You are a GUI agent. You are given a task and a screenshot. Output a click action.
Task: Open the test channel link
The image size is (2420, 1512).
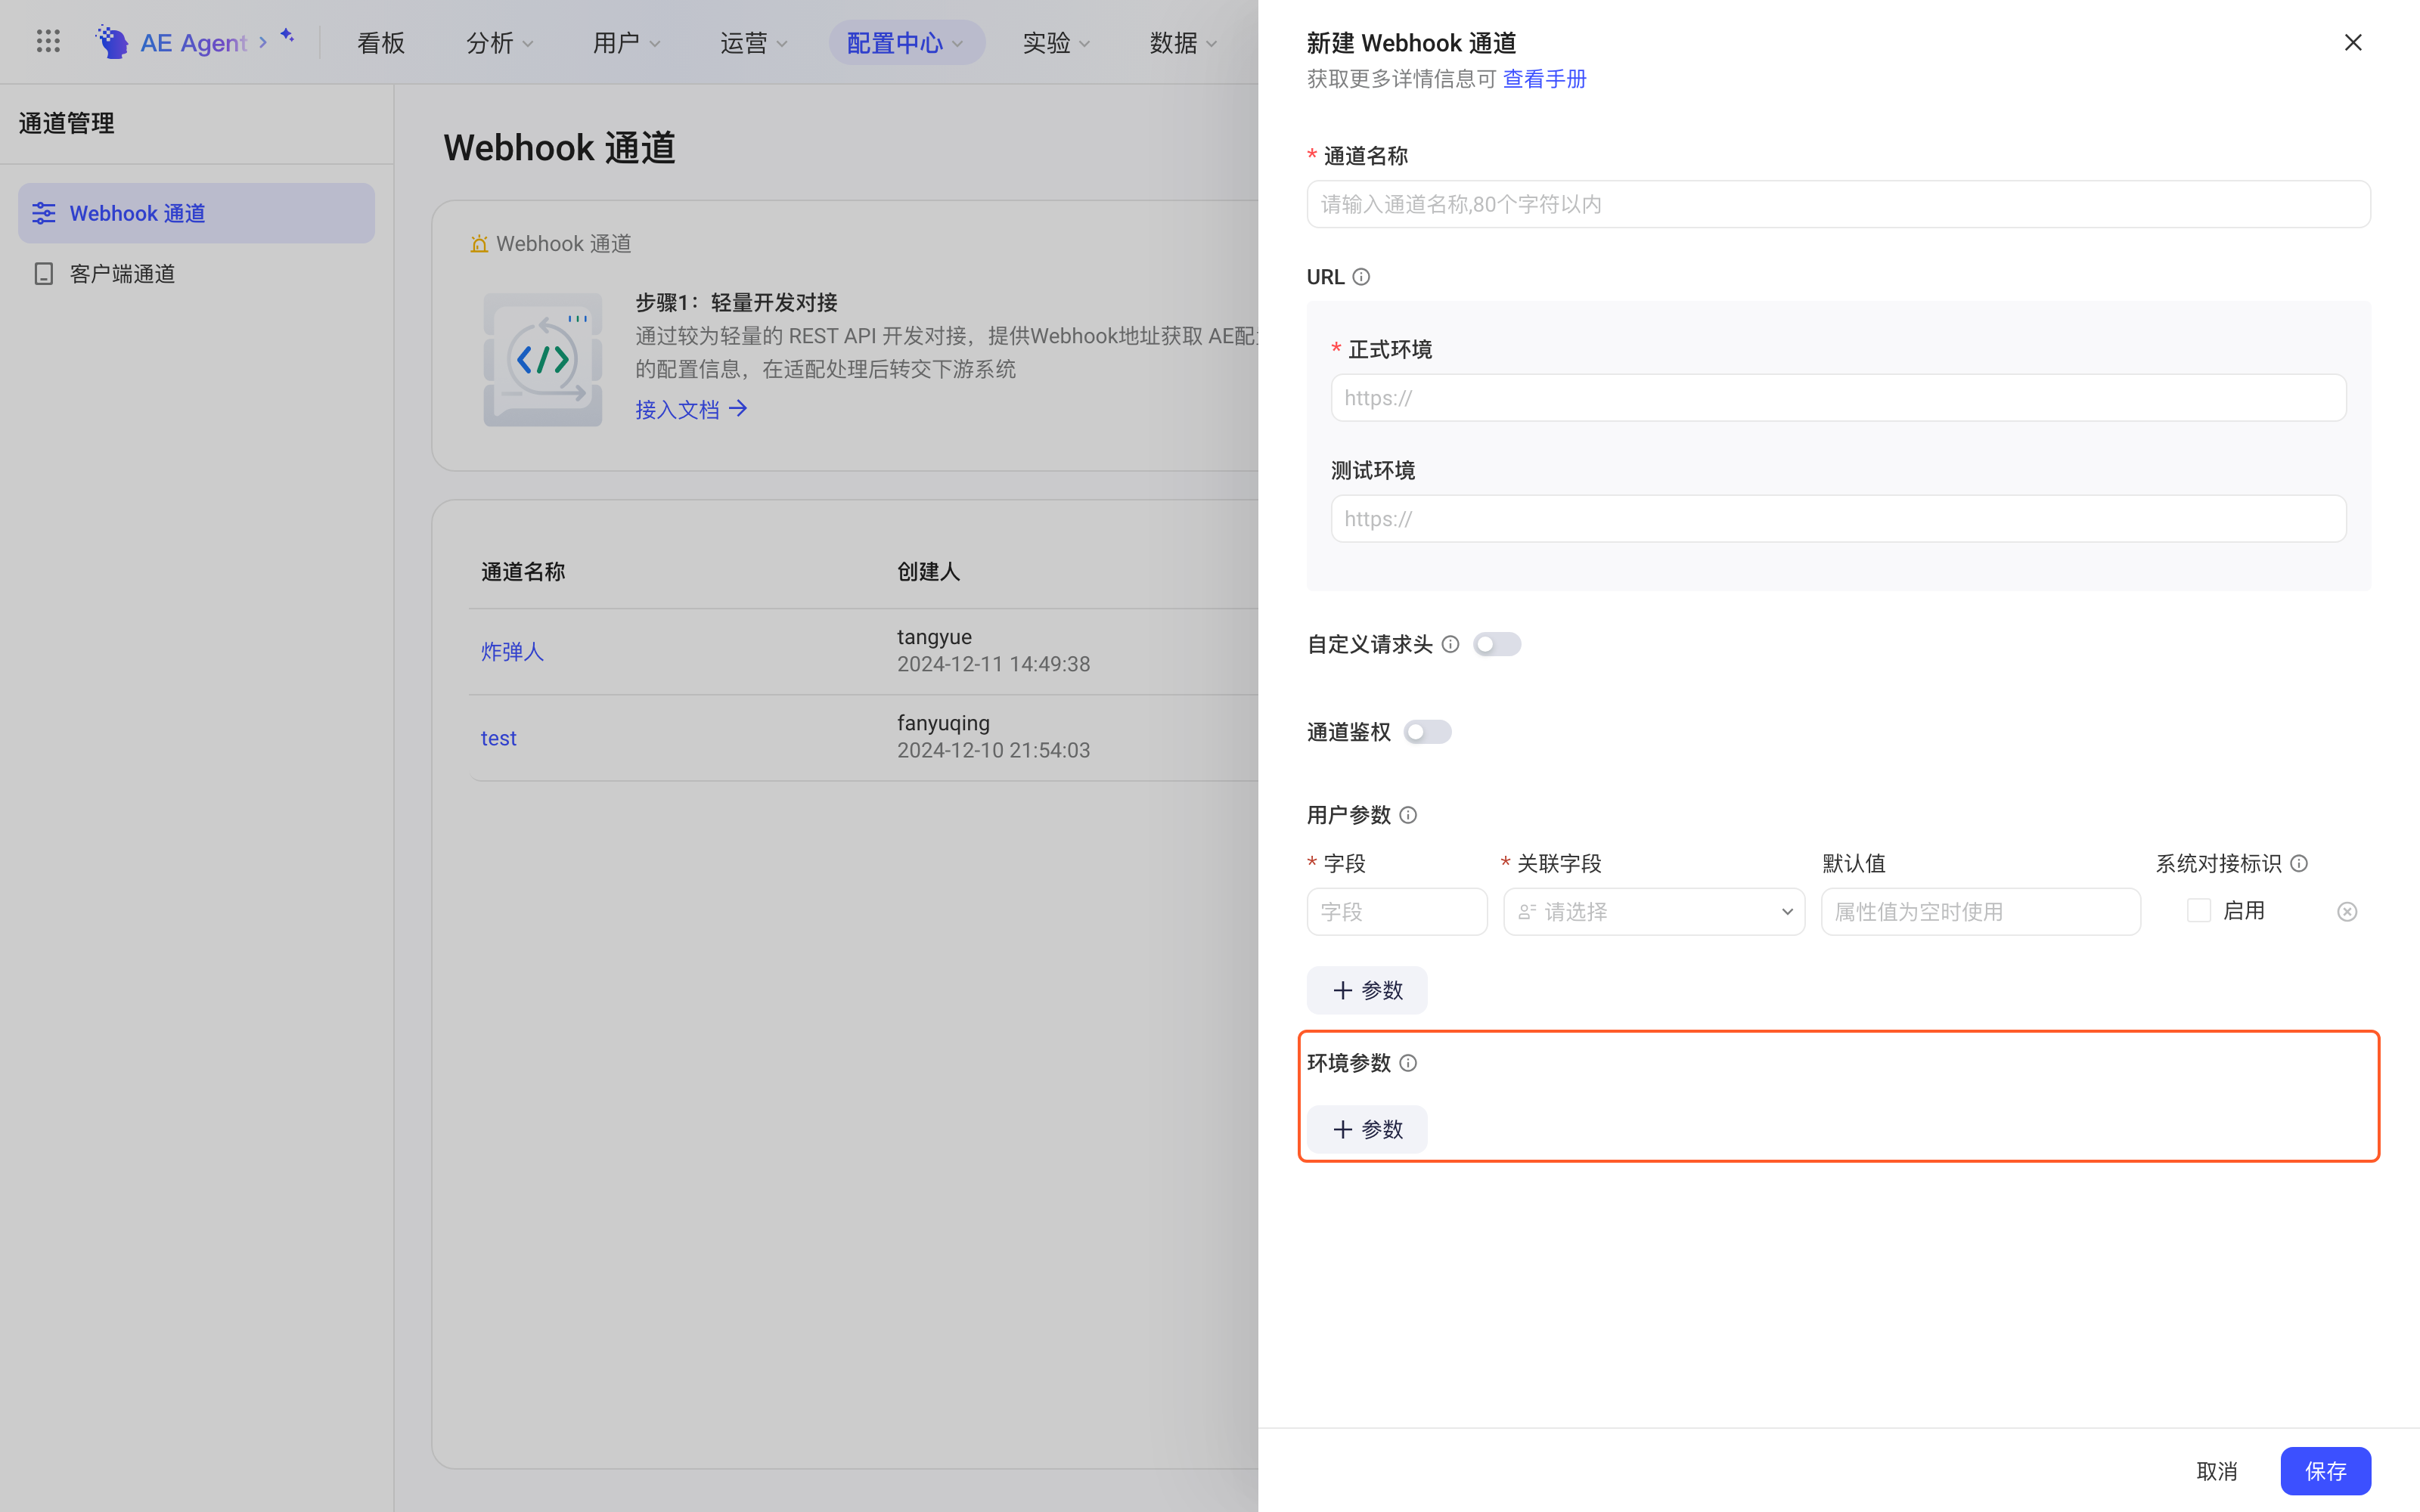point(498,738)
